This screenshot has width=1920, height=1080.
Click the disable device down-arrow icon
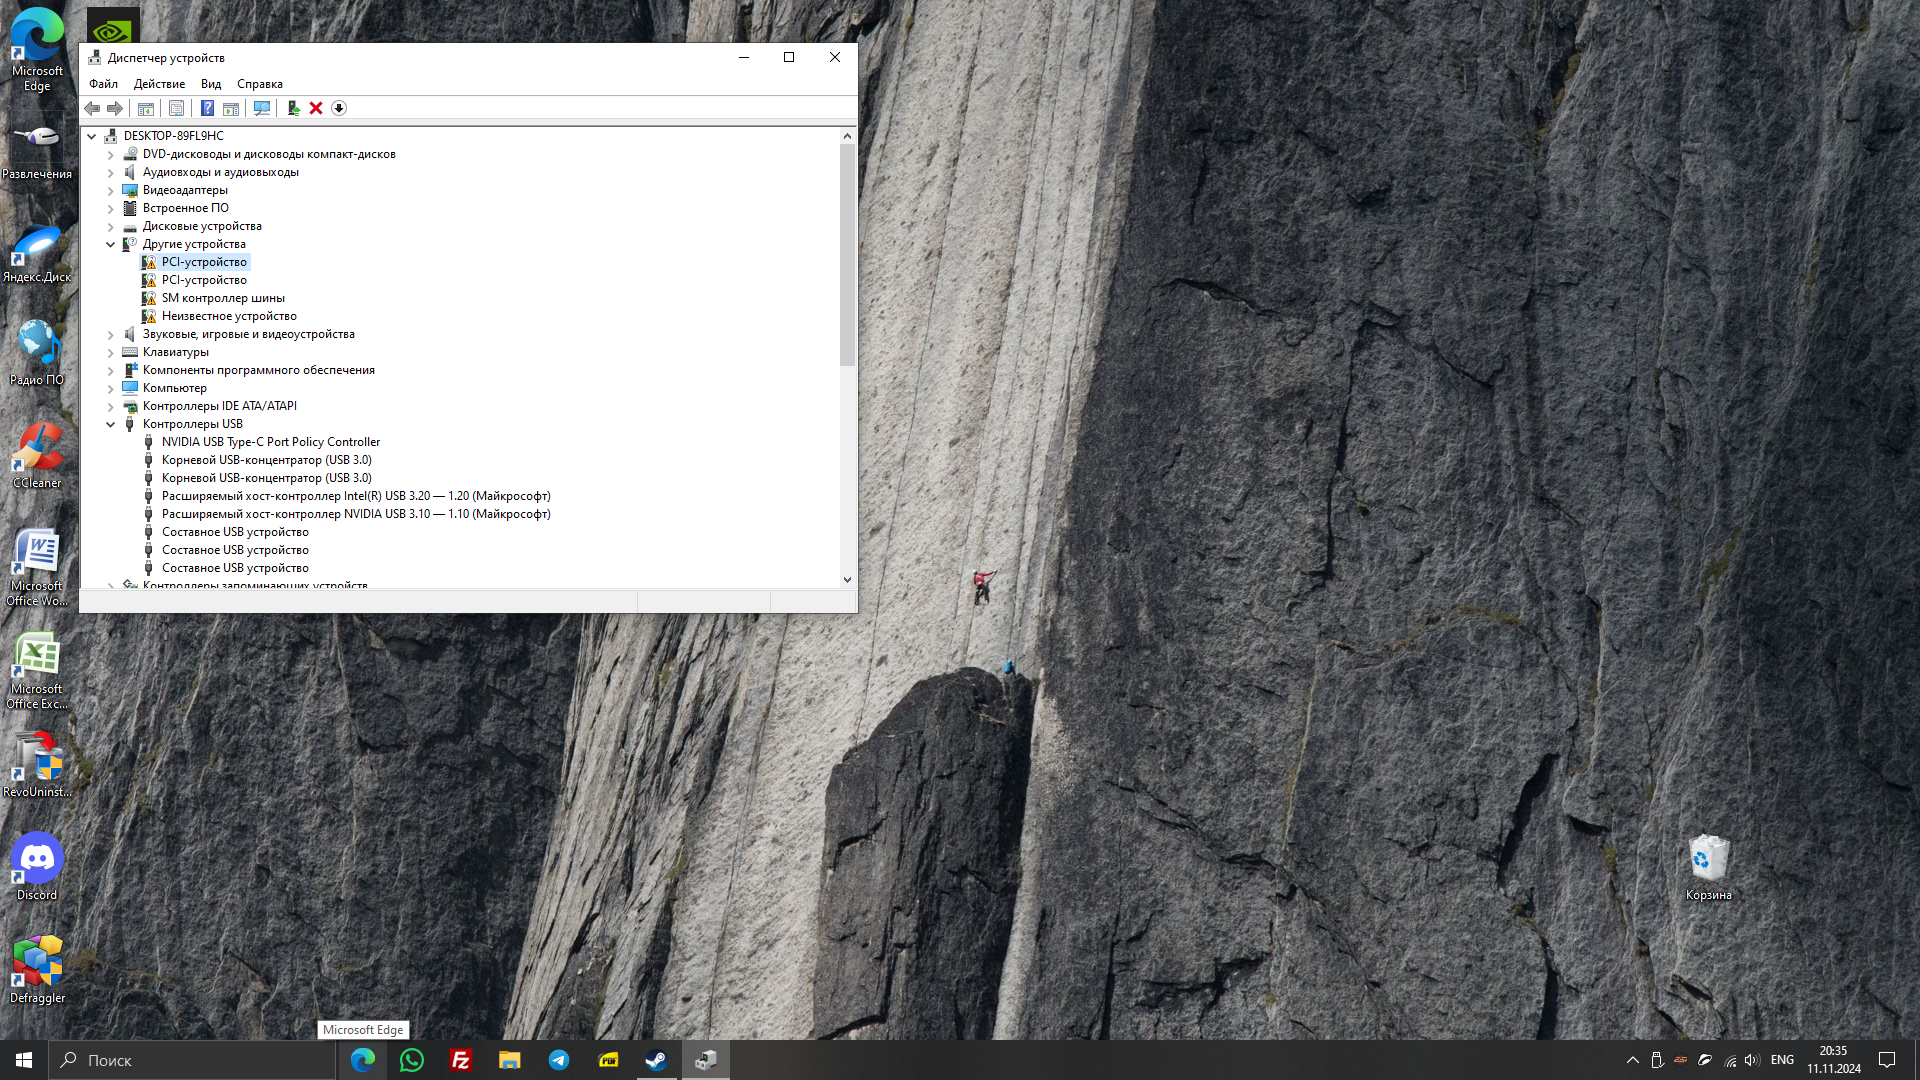[339, 108]
